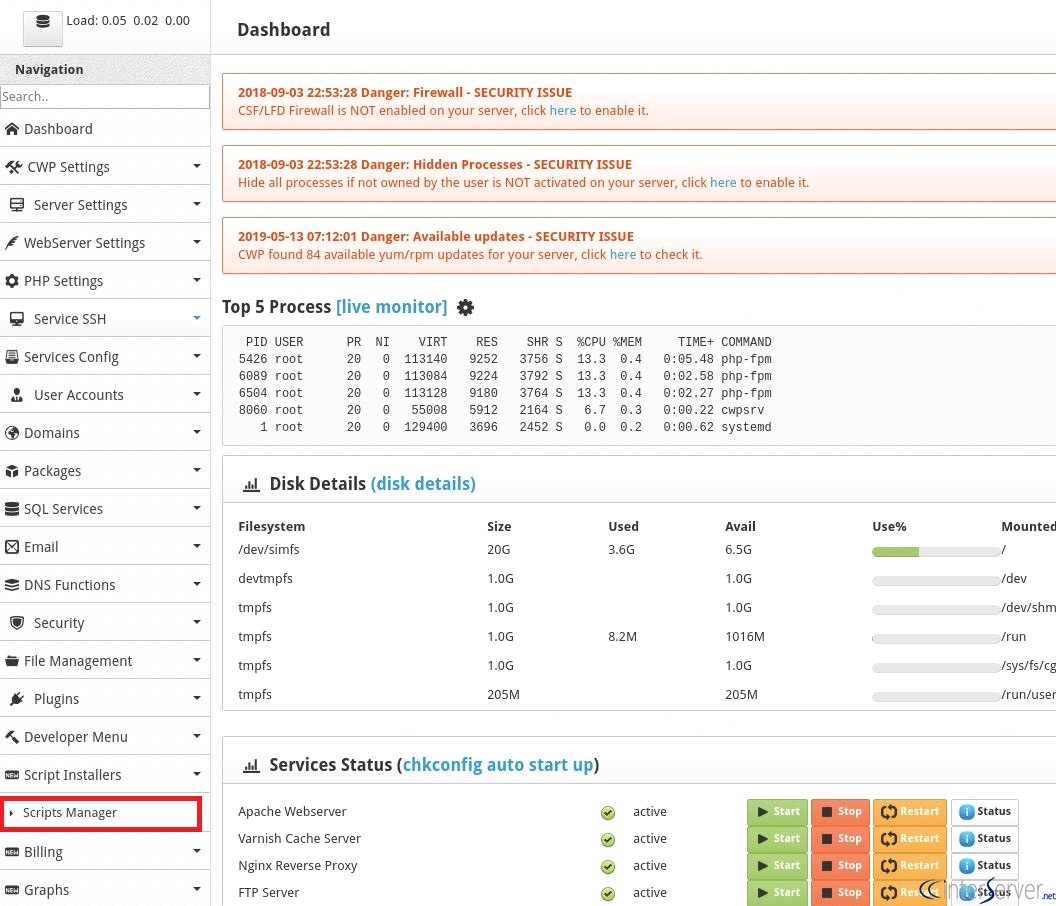The width and height of the screenshot is (1056, 906).
Task: Click the devtmpfs usage bar for /dev
Action: click(935, 581)
